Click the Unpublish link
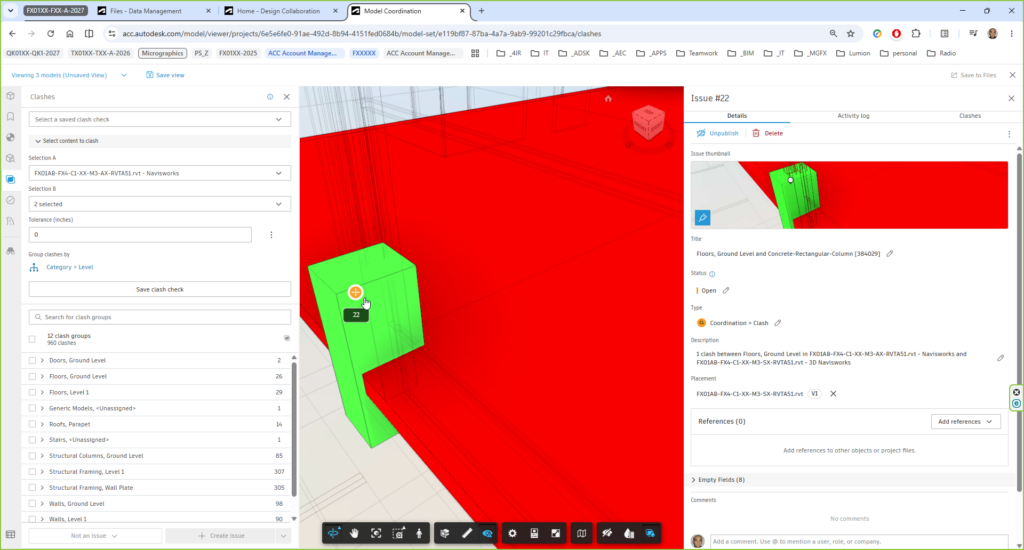Image resolution: width=1024 pixels, height=550 pixels. [x=718, y=133]
